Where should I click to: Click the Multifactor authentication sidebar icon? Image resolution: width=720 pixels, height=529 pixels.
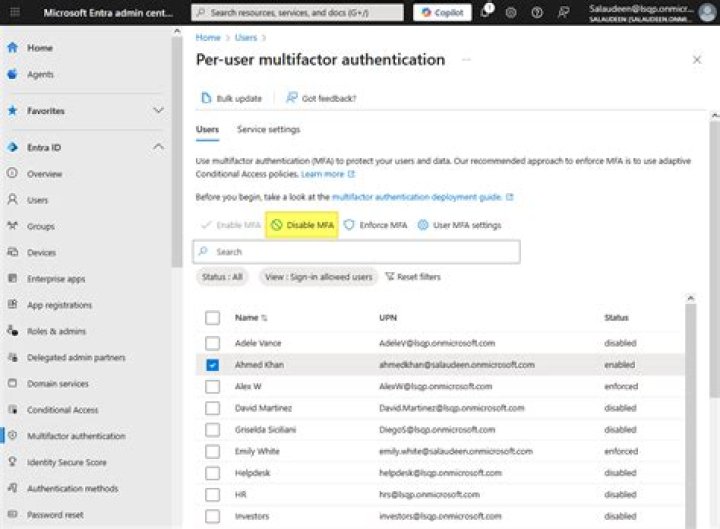coord(13,435)
